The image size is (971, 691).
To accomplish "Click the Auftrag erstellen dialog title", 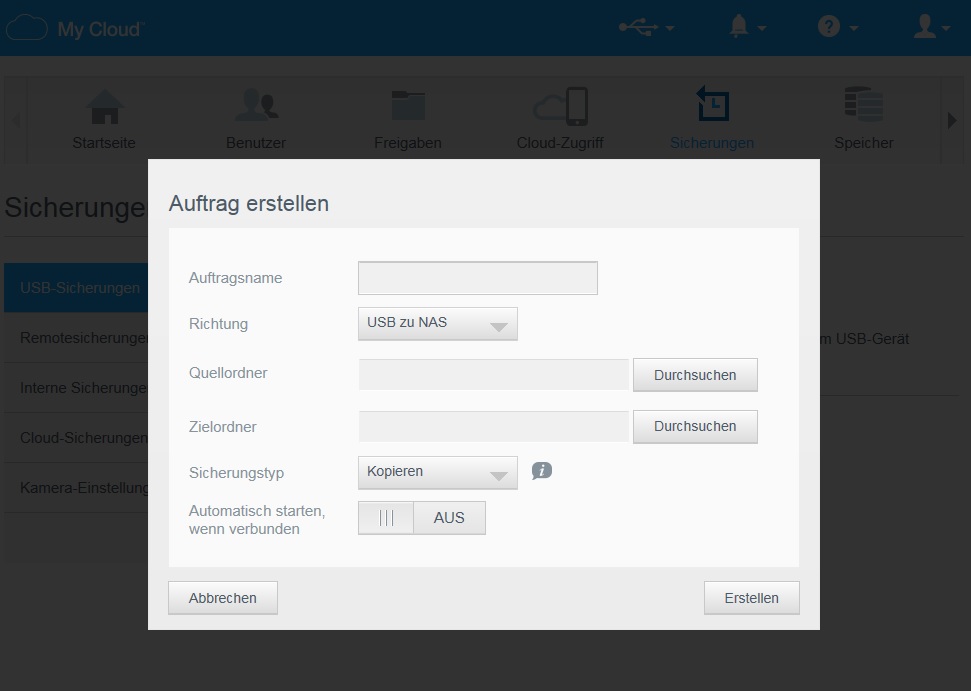I will [249, 204].
